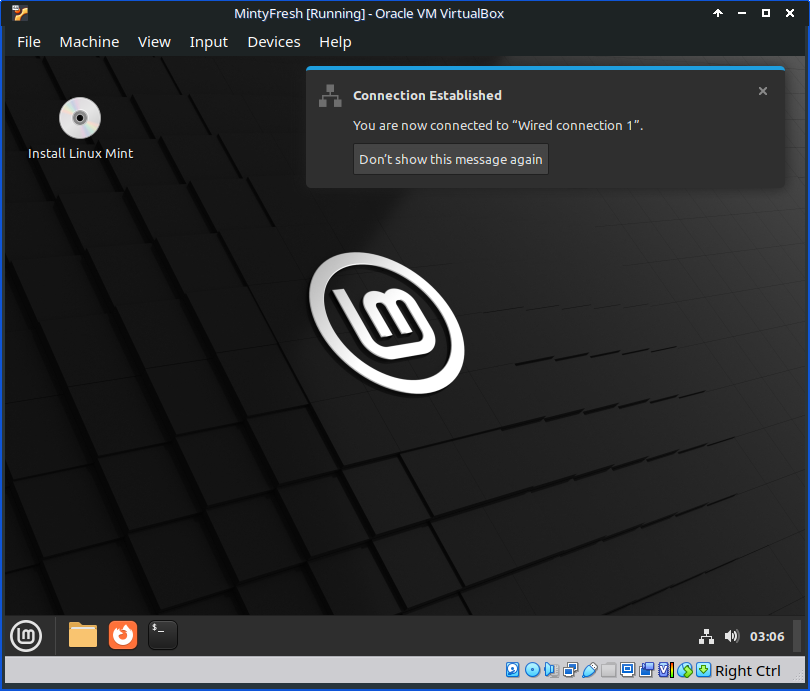Open the Linux Mint start menu
This screenshot has height=691, width=810.
26,636
